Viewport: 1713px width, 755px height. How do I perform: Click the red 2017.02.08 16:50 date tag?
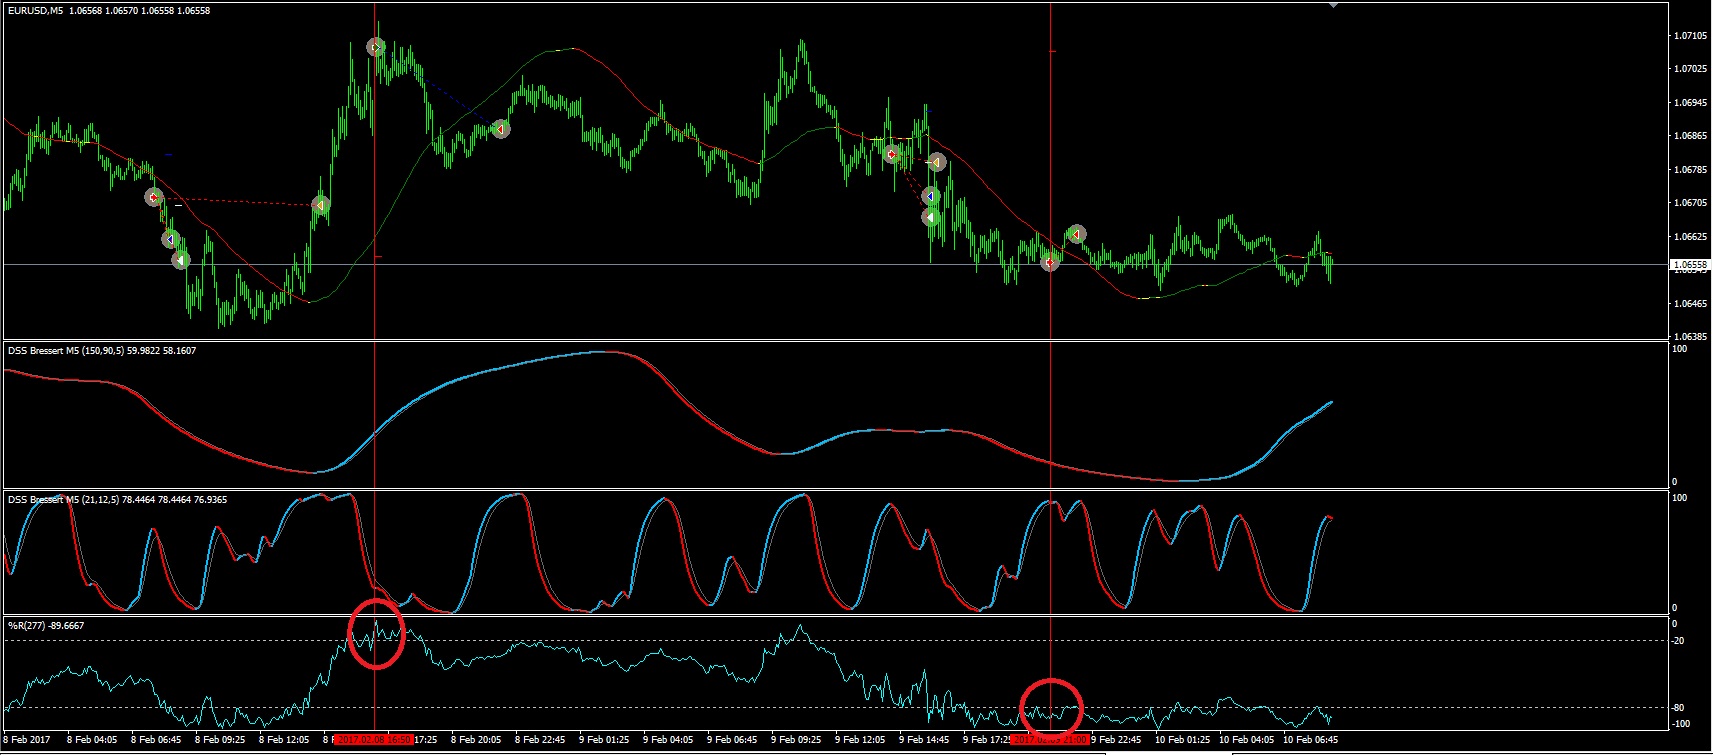coord(373,740)
